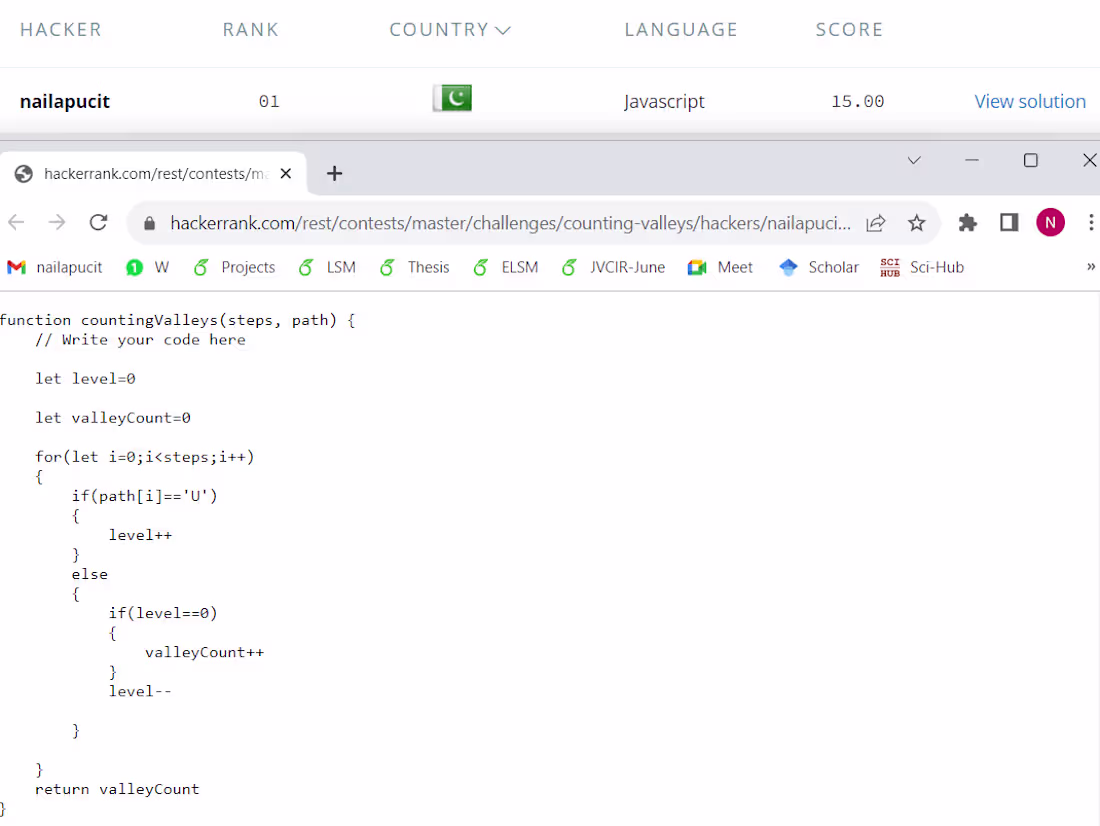Open the "W" bookmark shortcut
The image size is (1100, 826).
click(147, 267)
